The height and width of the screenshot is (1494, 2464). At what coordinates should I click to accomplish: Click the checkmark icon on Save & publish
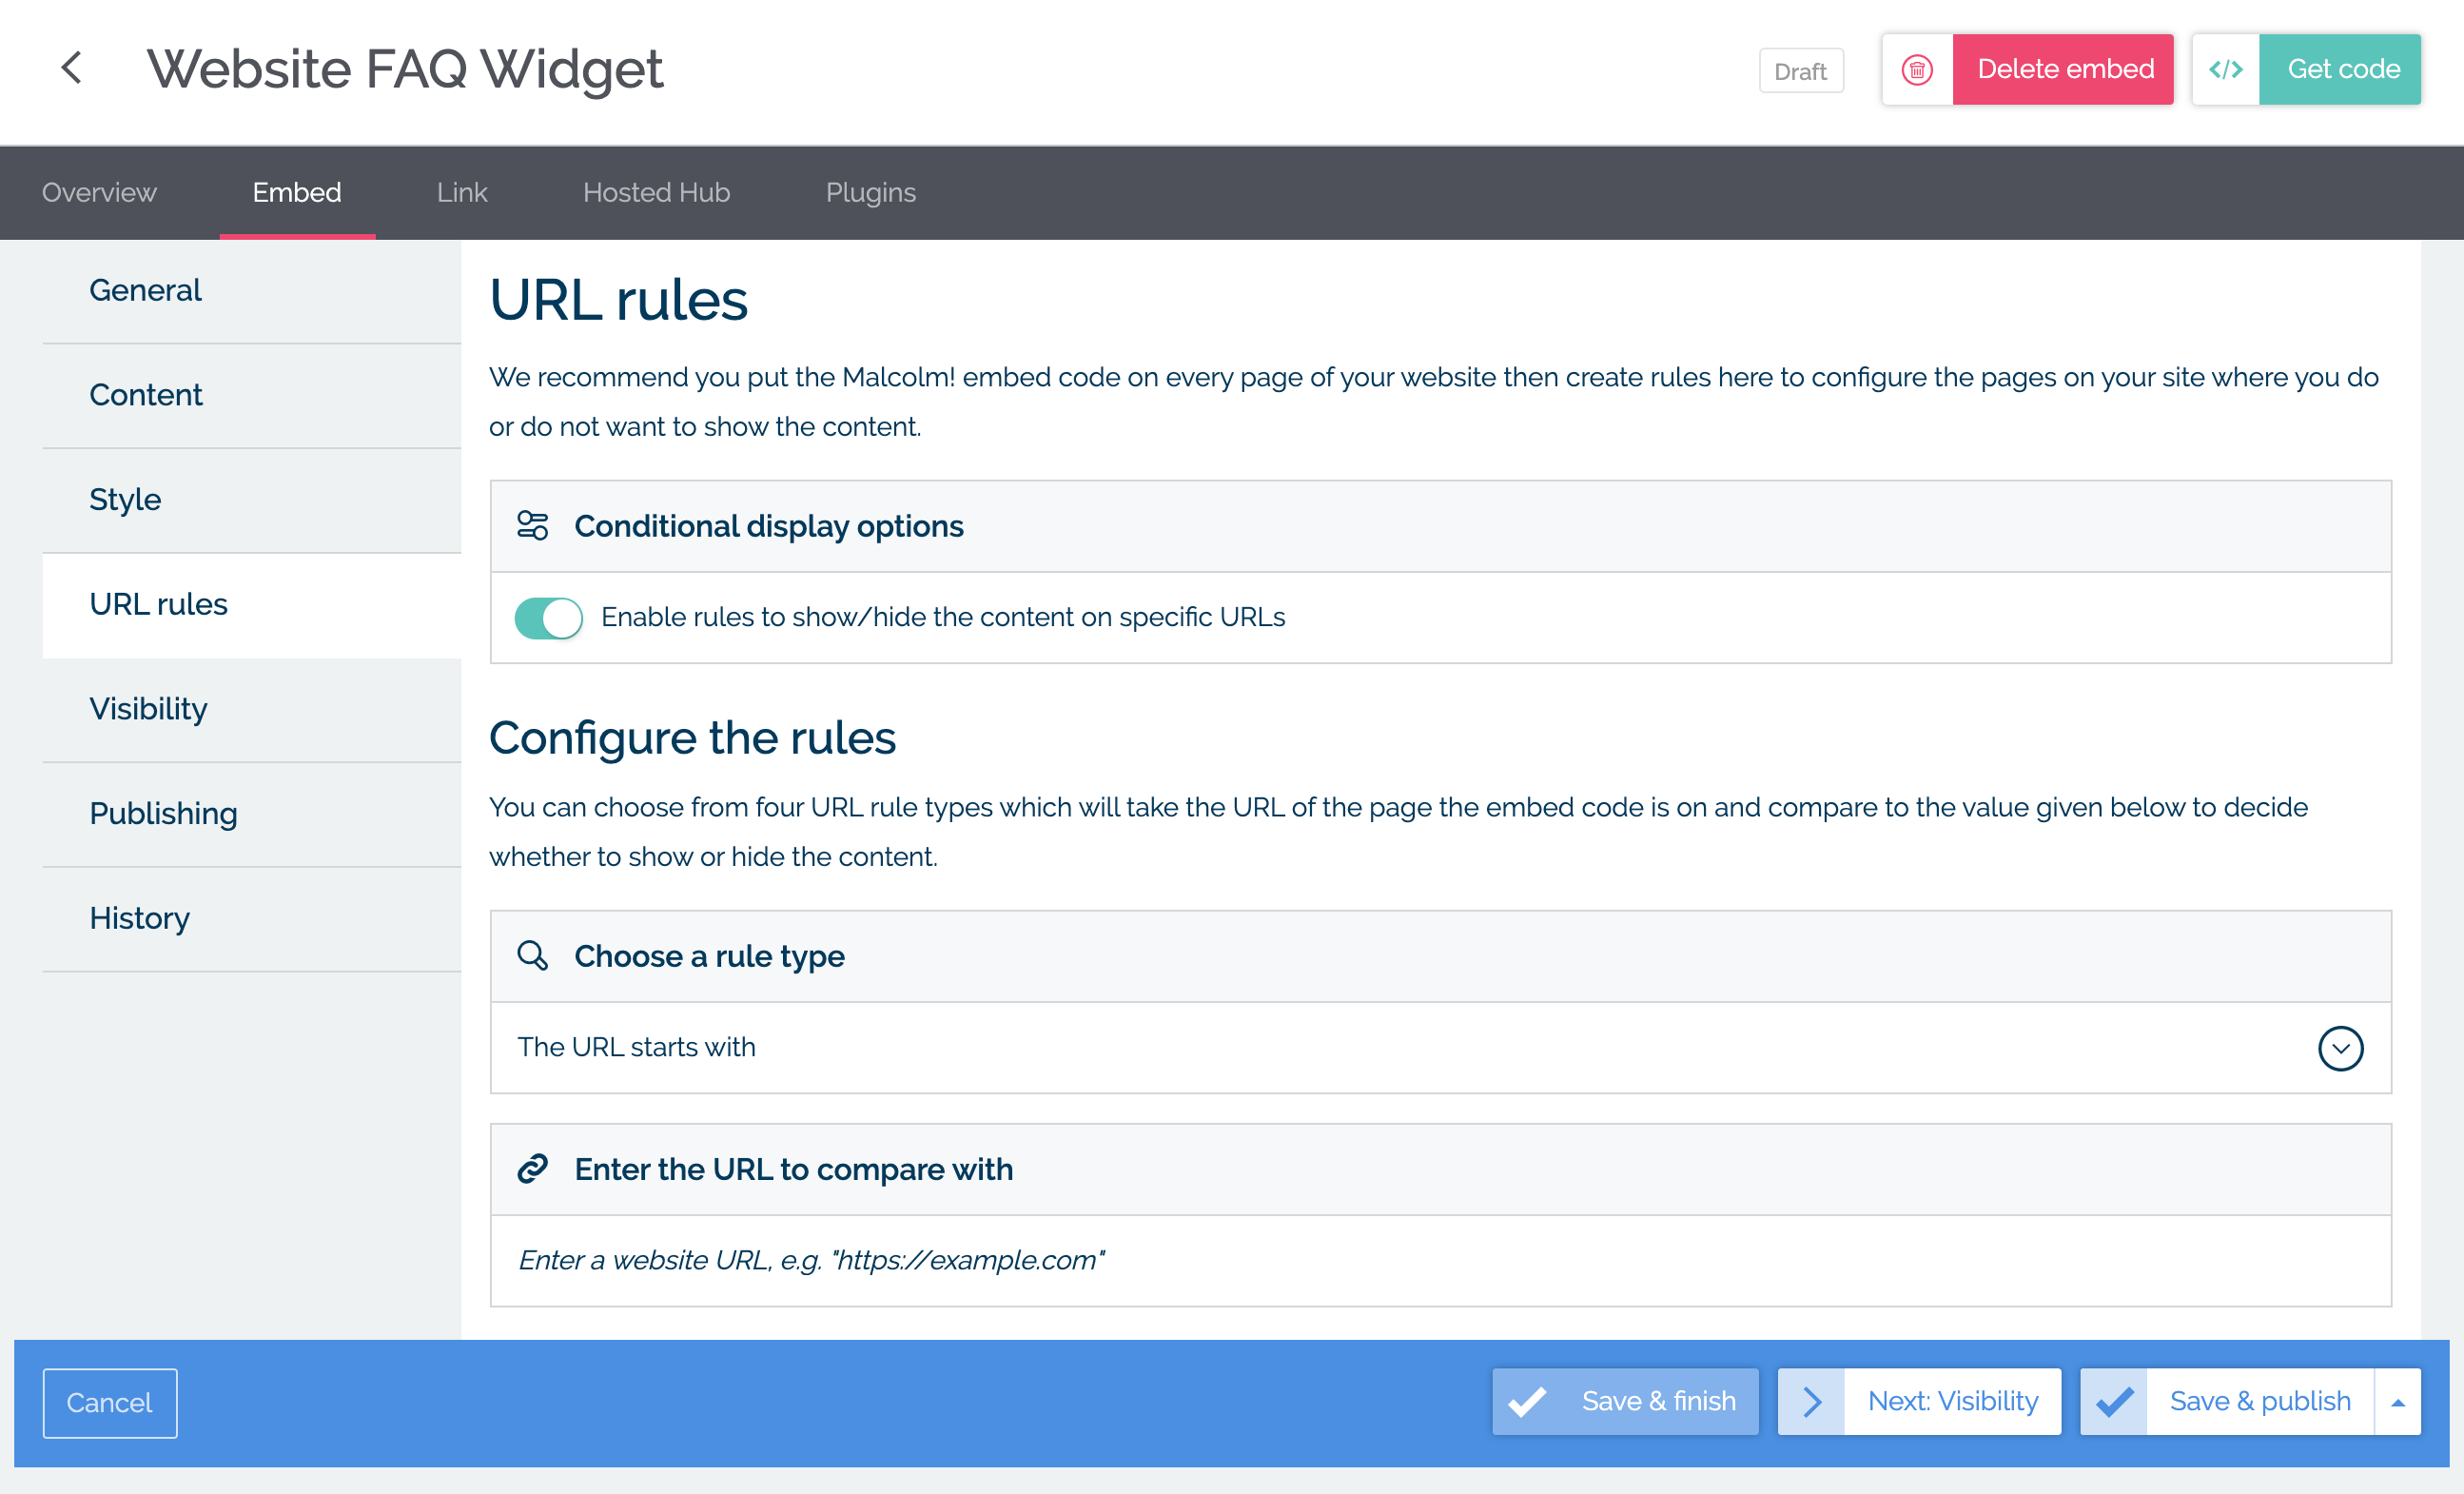point(2114,1402)
